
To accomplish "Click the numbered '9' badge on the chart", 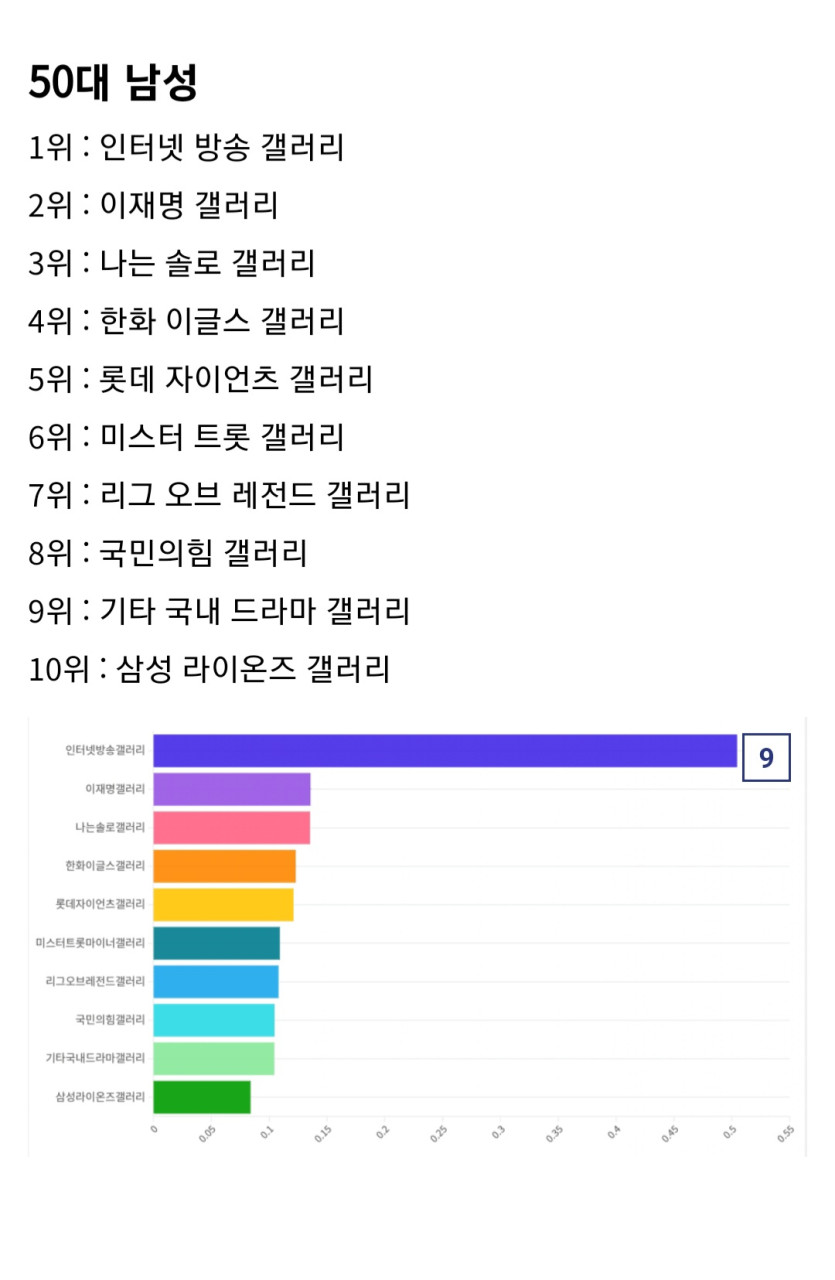I will pyautogui.click(x=766, y=758).
